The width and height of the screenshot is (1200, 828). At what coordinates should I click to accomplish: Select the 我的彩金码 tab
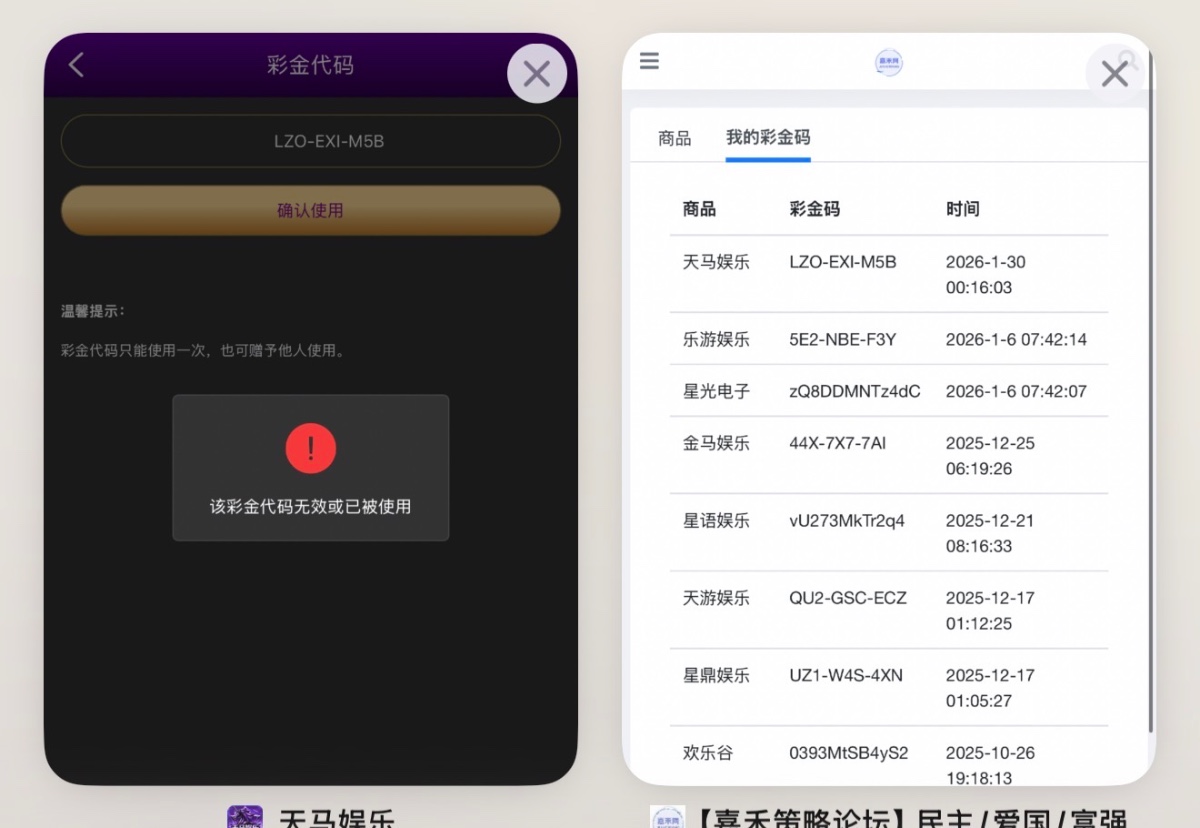768,138
